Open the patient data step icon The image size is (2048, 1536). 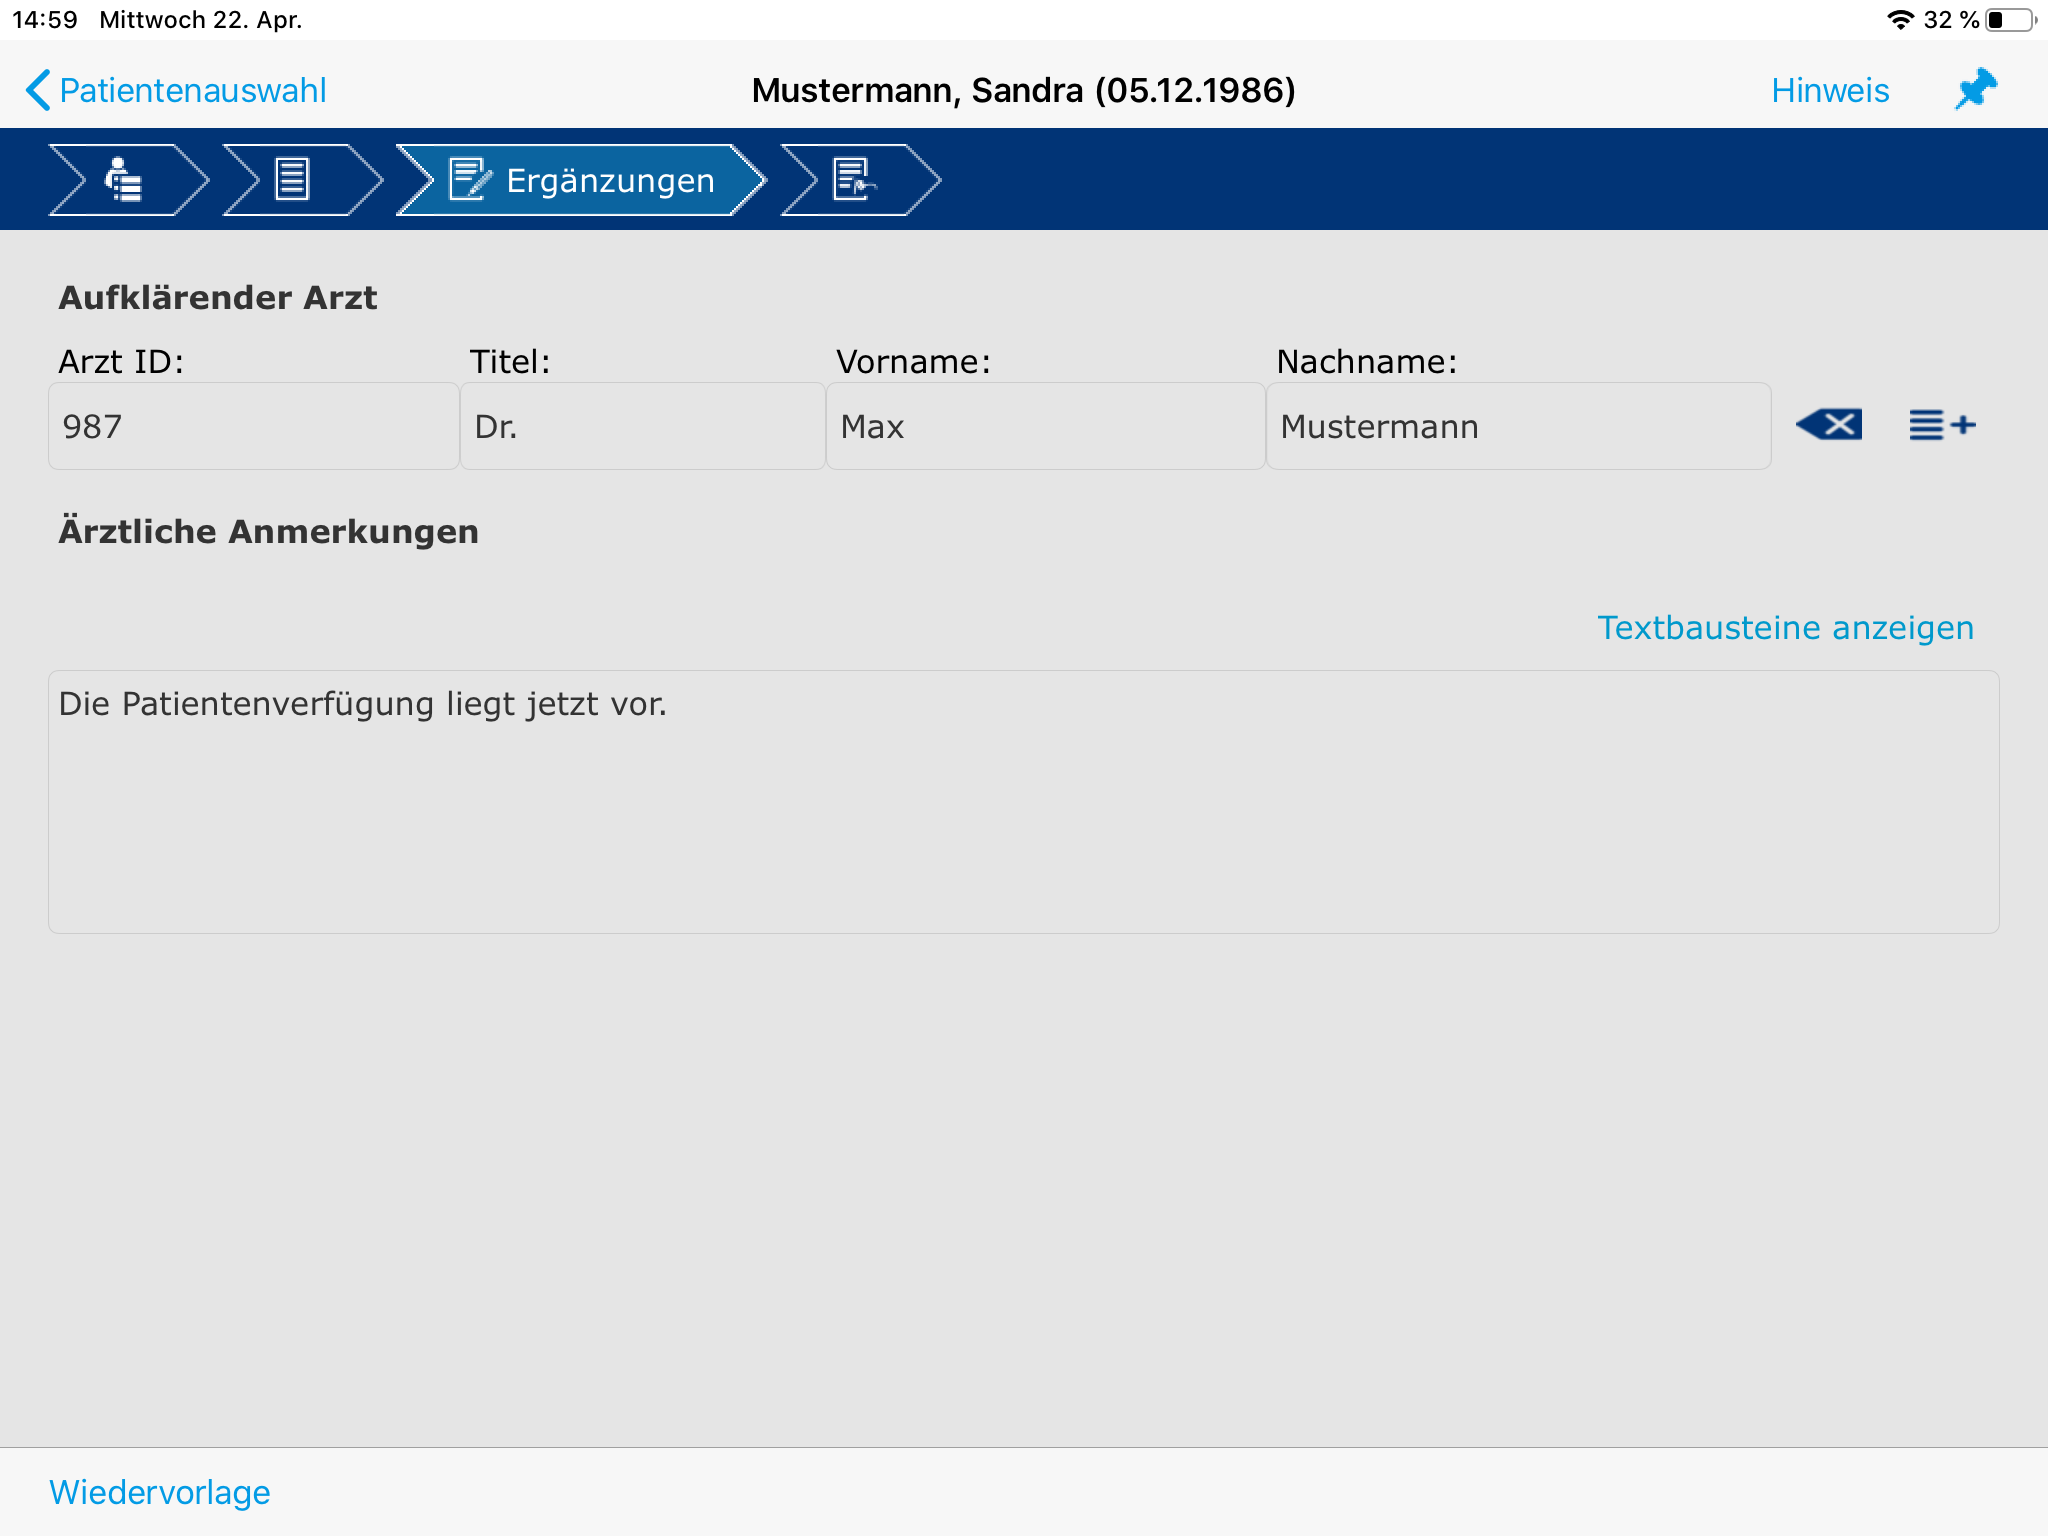click(x=125, y=180)
